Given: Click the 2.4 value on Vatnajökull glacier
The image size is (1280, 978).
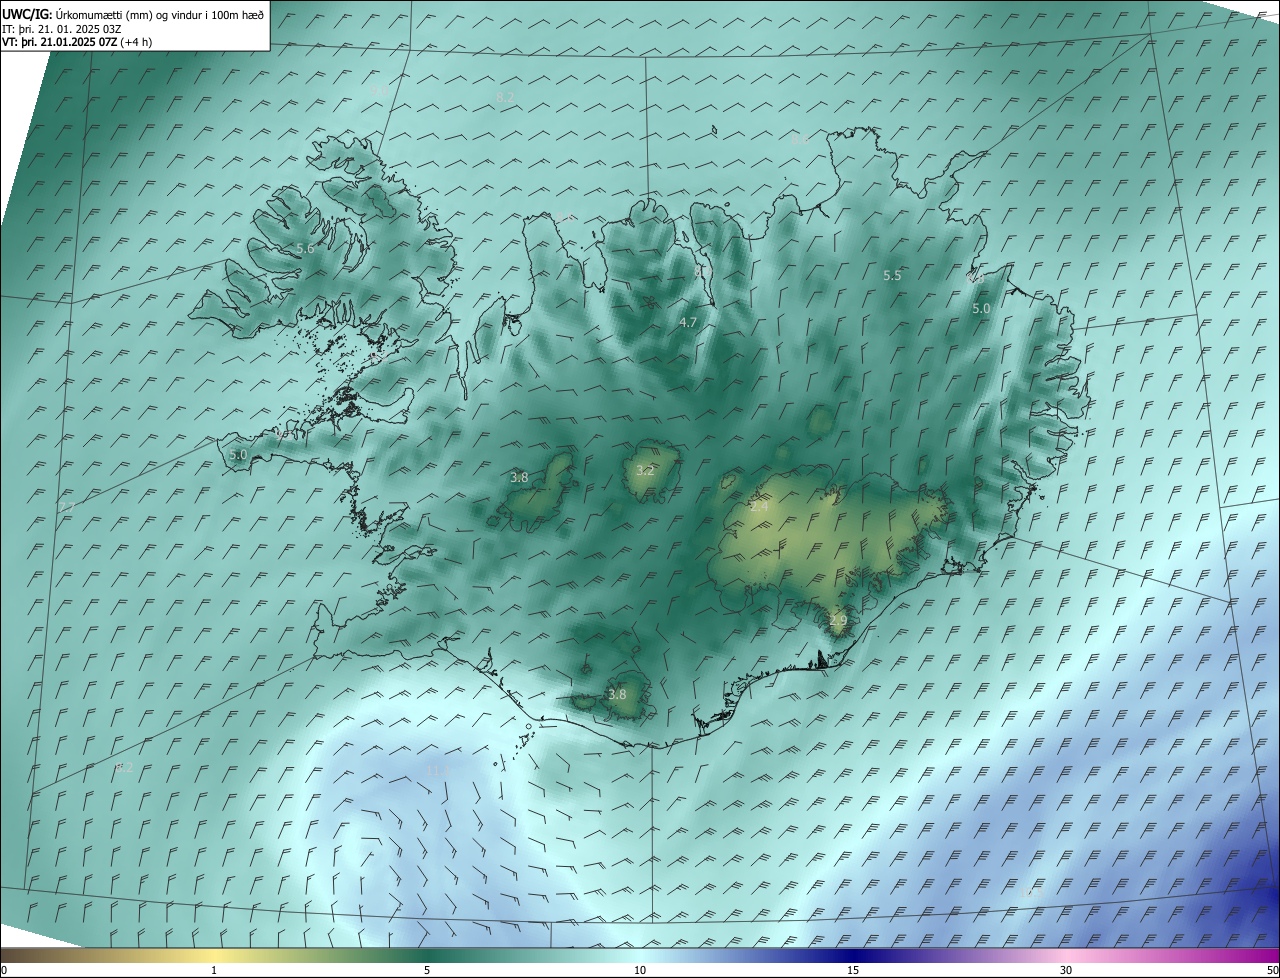Looking at the screenshot, I should (x=759, y=507).
